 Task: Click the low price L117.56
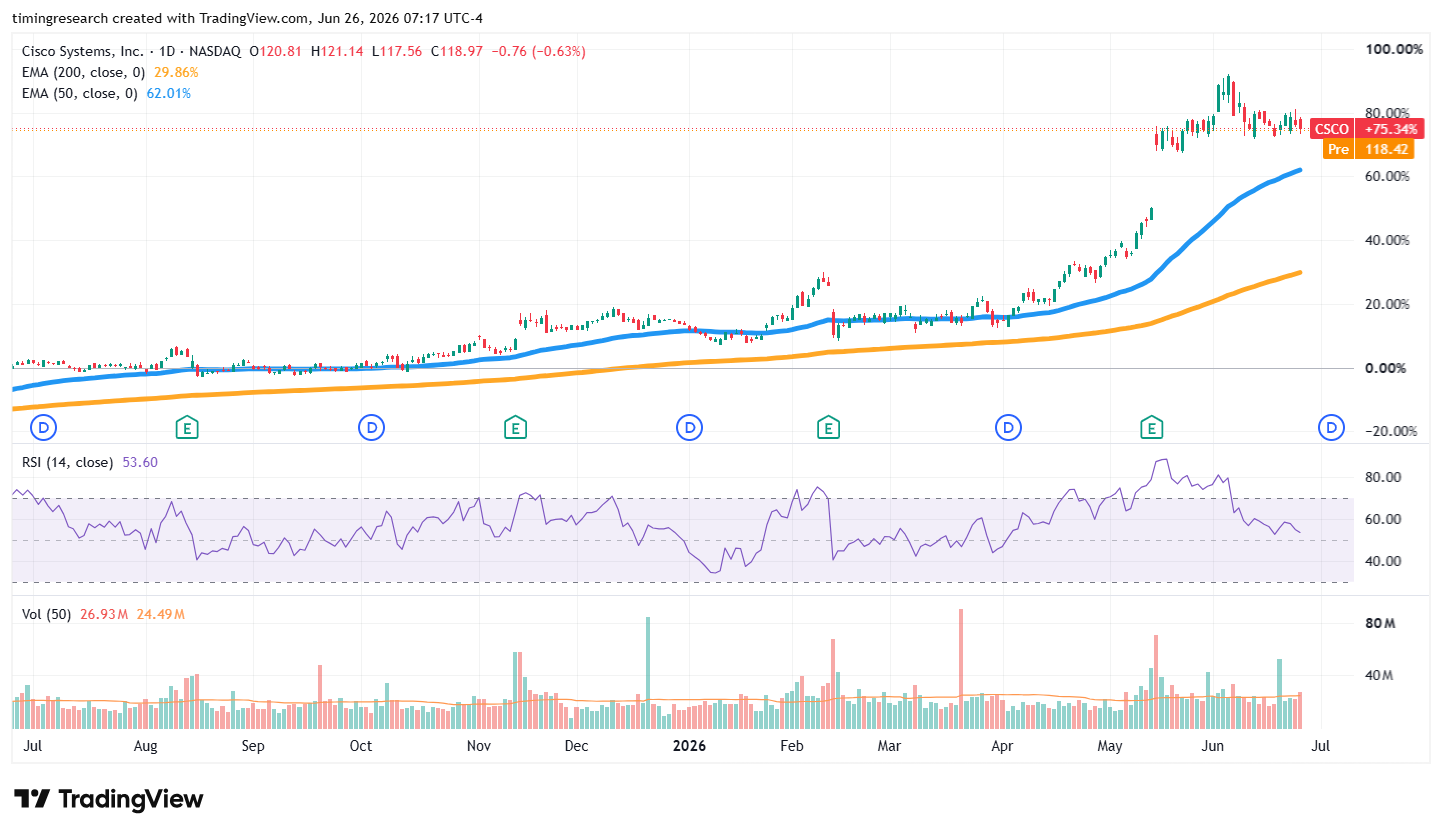(397, 51)
